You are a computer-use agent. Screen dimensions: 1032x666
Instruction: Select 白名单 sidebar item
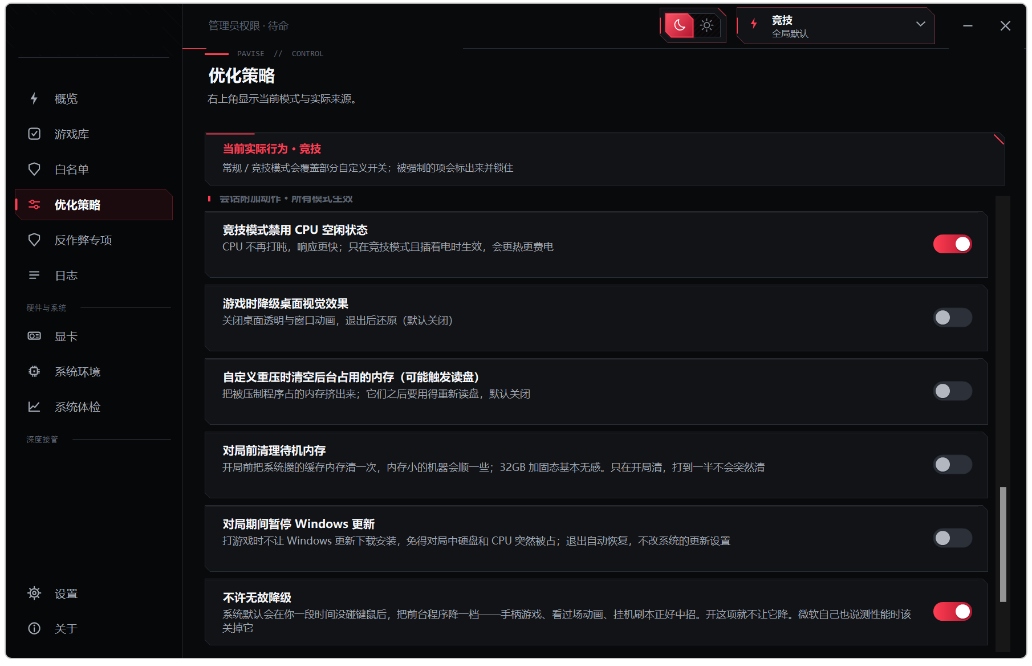93,169
